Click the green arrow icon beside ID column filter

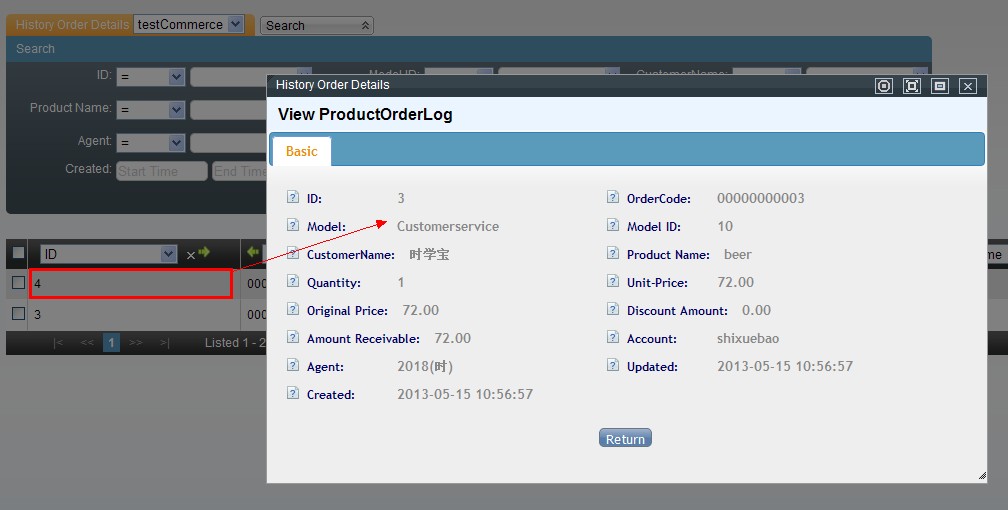204,253
